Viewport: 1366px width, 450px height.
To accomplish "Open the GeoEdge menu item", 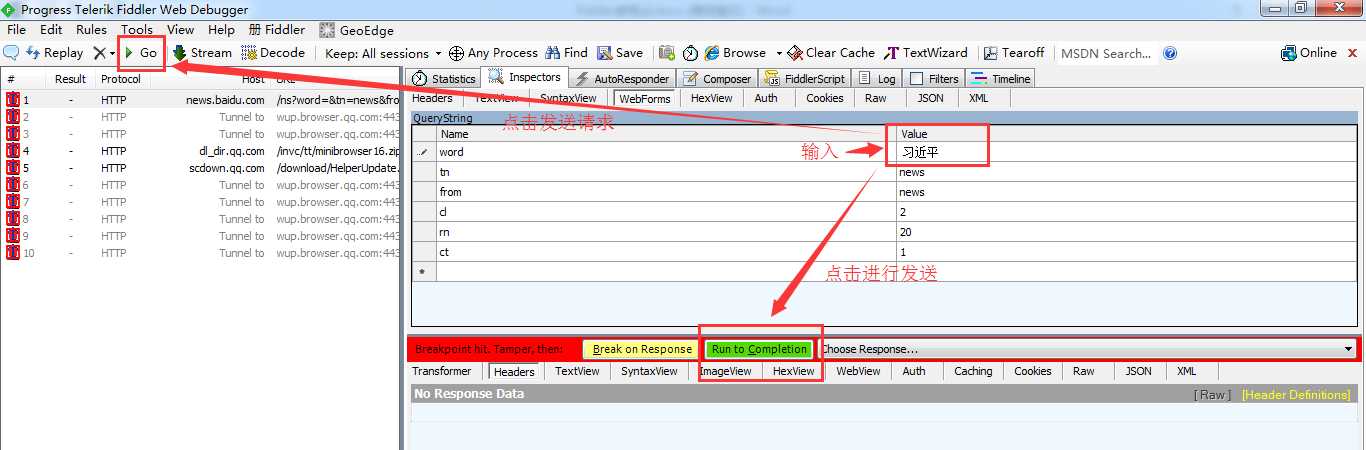I will (x=357, y=30).
